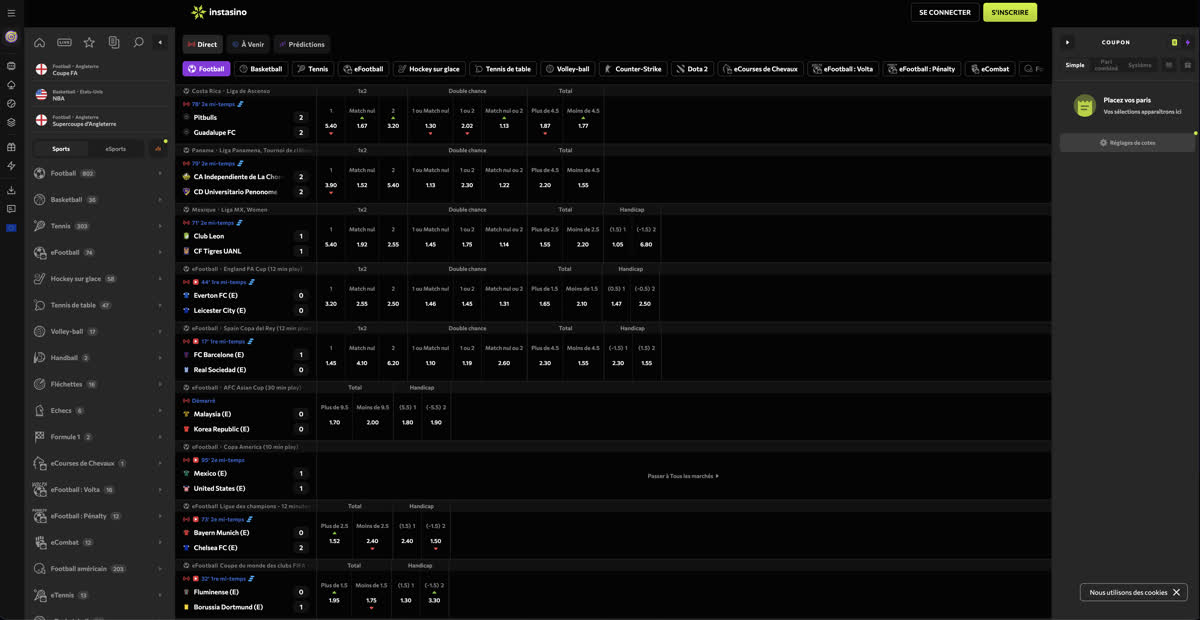This screenshot has height=620, width=1200.
Task: Open the Bayern Munich (E) match
Action: coord(222,533)
